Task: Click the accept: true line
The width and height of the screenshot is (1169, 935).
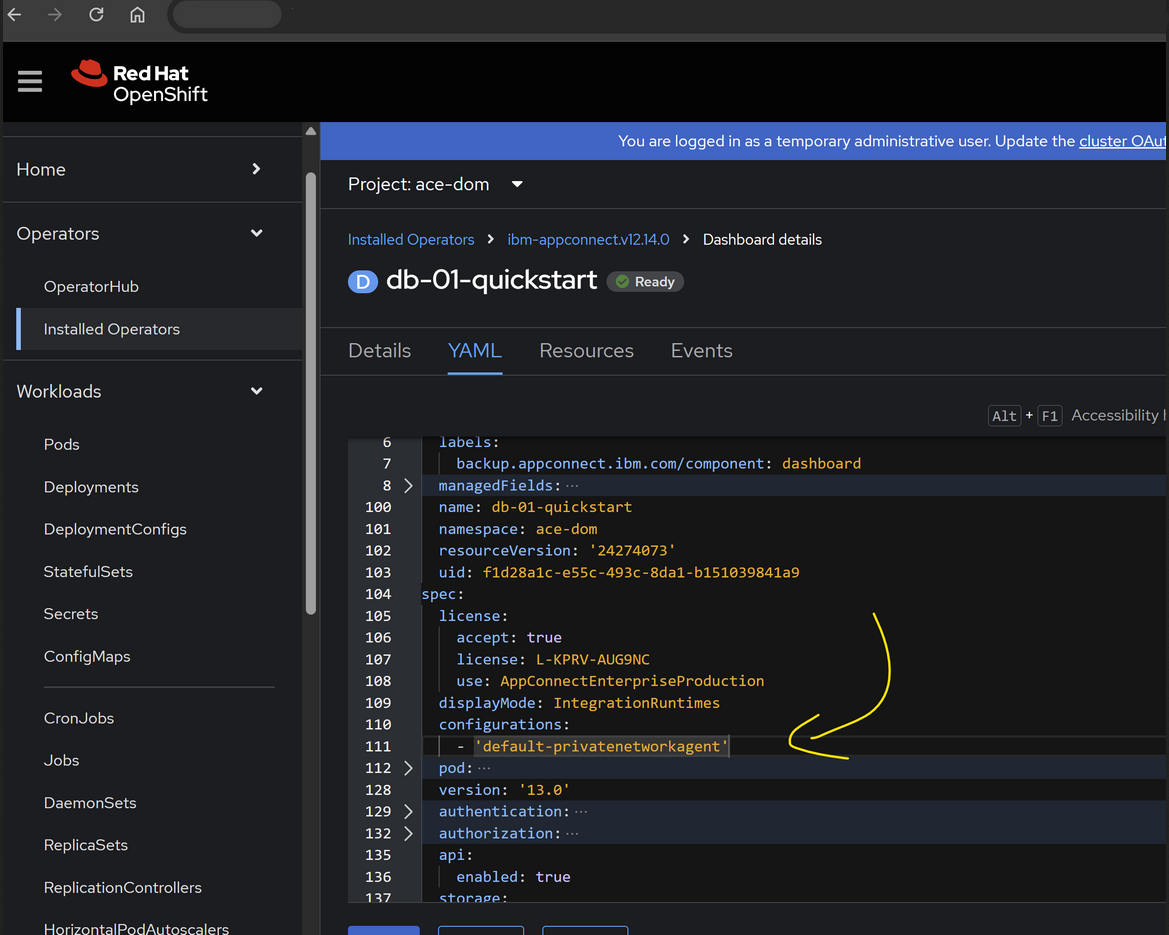Action: tap(509, 638)
